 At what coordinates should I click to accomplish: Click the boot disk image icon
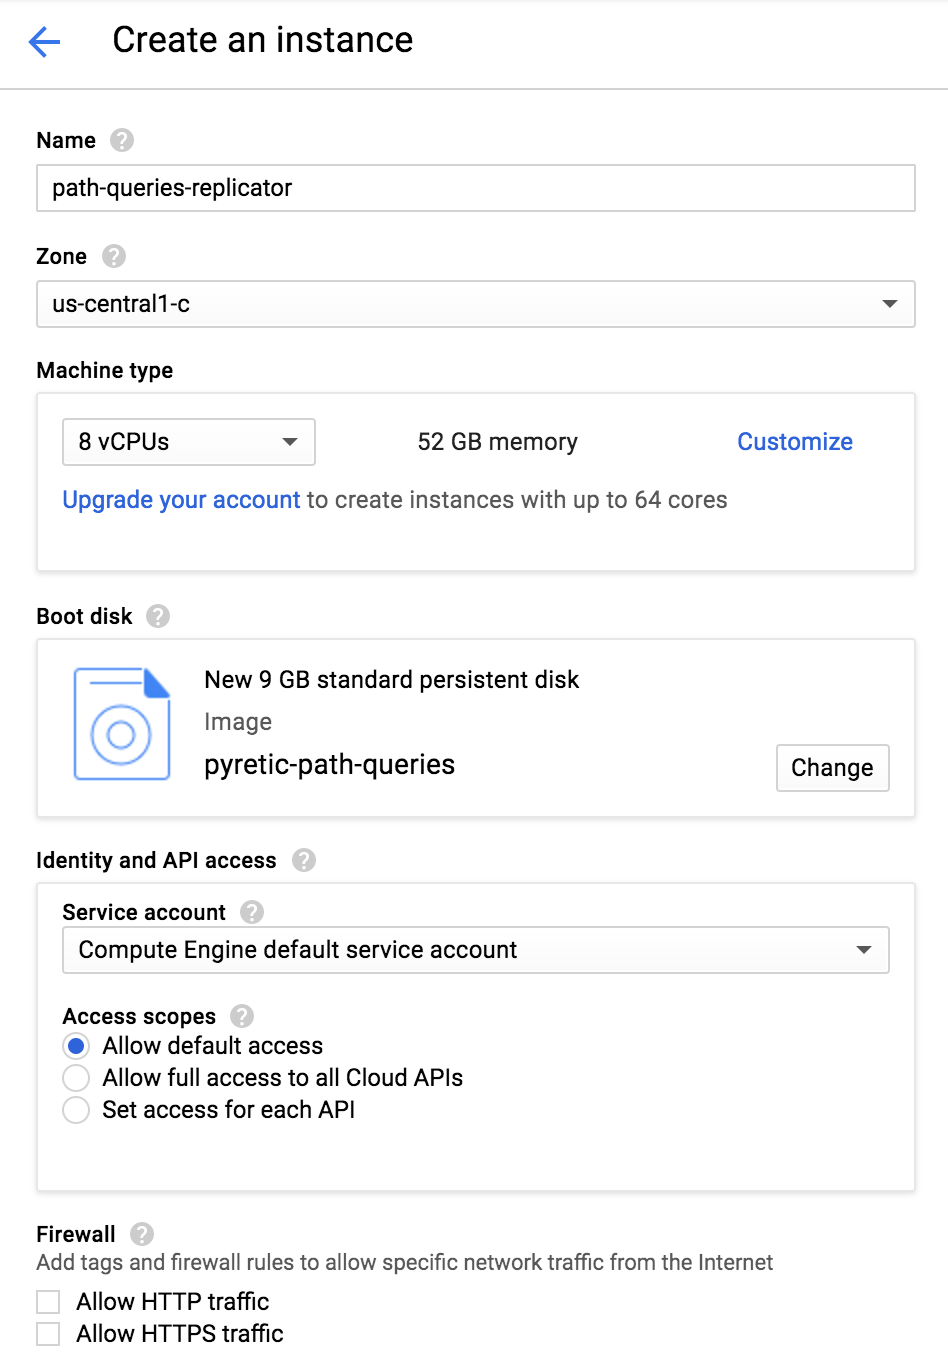[122, 724]
